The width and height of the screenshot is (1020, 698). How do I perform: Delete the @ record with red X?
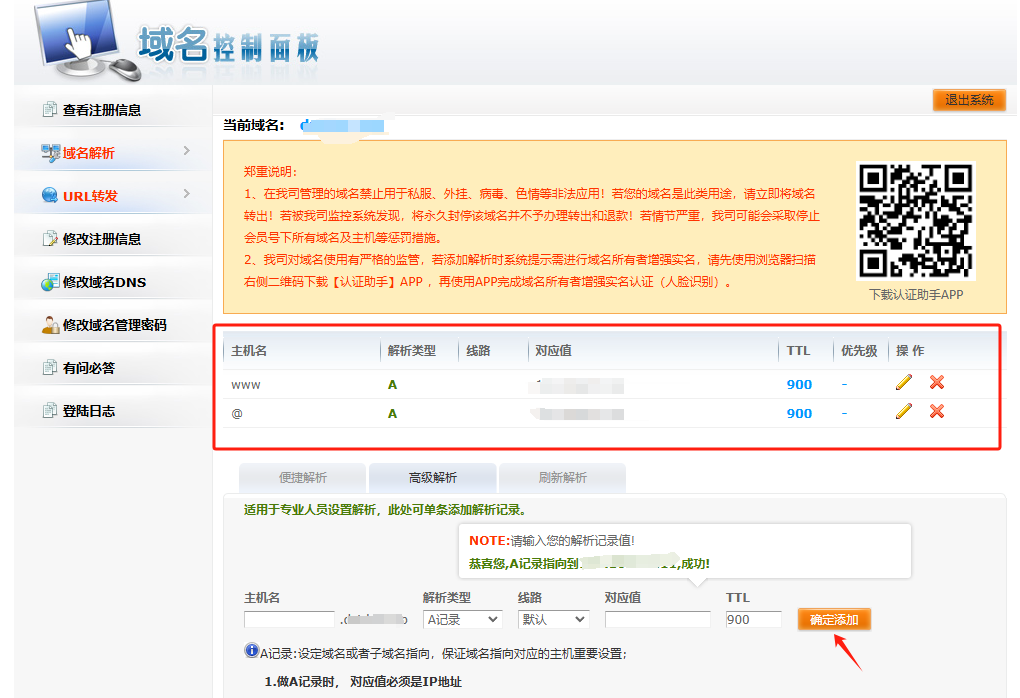[937, 411]
